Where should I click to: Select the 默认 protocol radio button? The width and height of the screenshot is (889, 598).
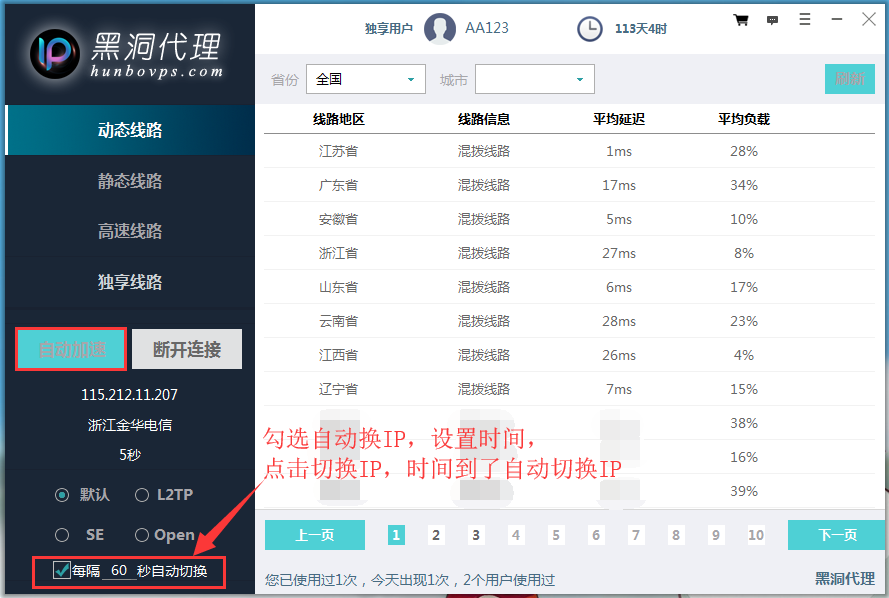[x=62, y=494]
